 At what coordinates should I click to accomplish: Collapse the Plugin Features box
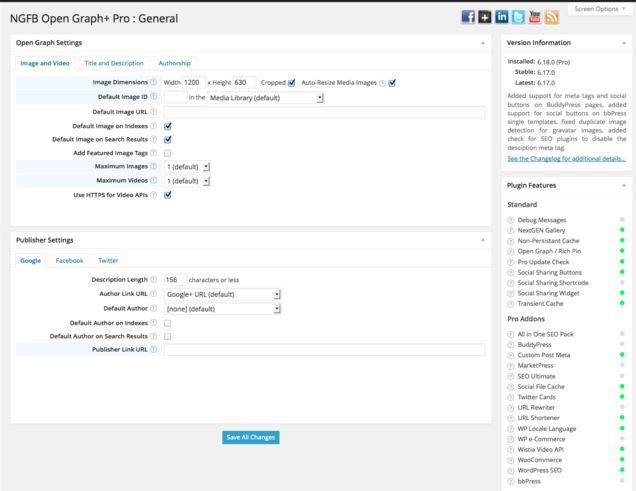pos(624,185)
